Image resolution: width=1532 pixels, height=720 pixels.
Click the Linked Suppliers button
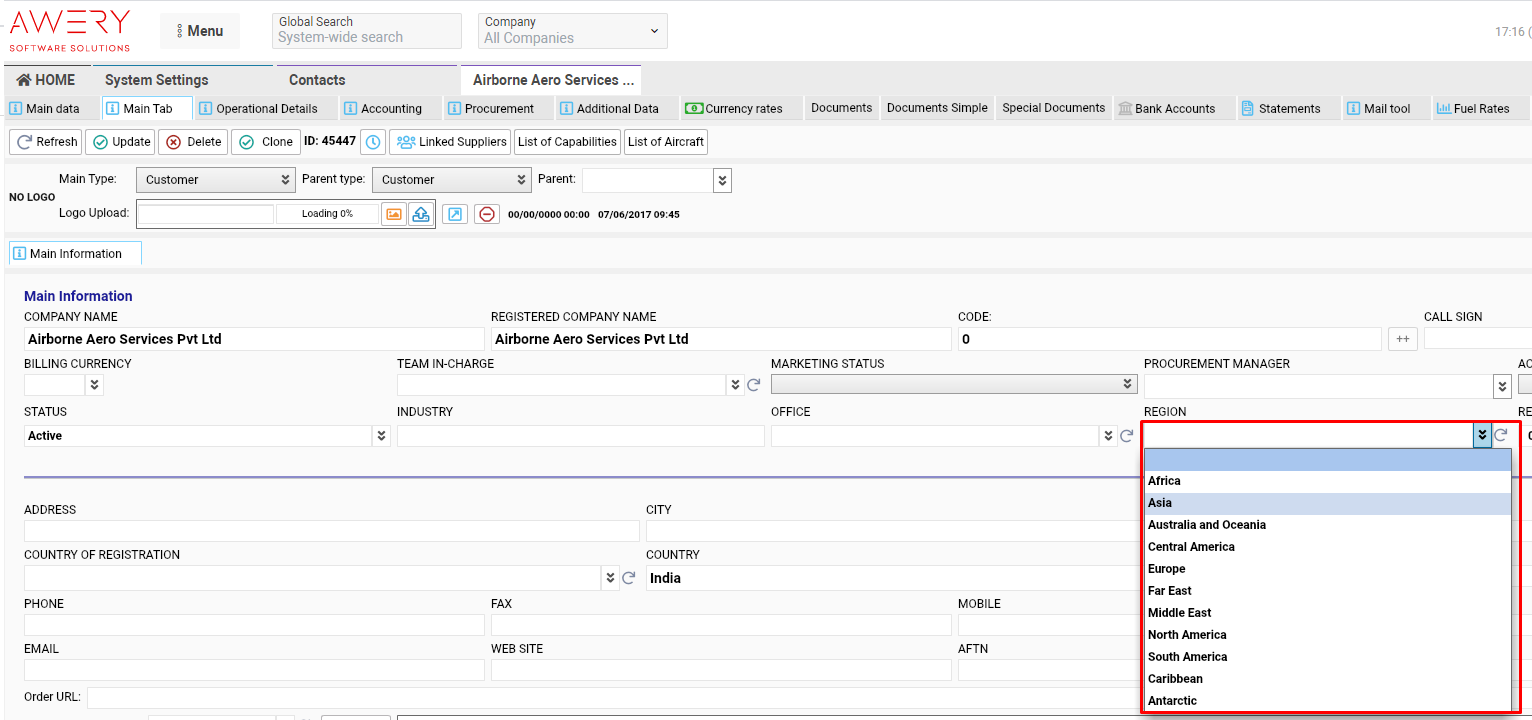tap(450, 142)
